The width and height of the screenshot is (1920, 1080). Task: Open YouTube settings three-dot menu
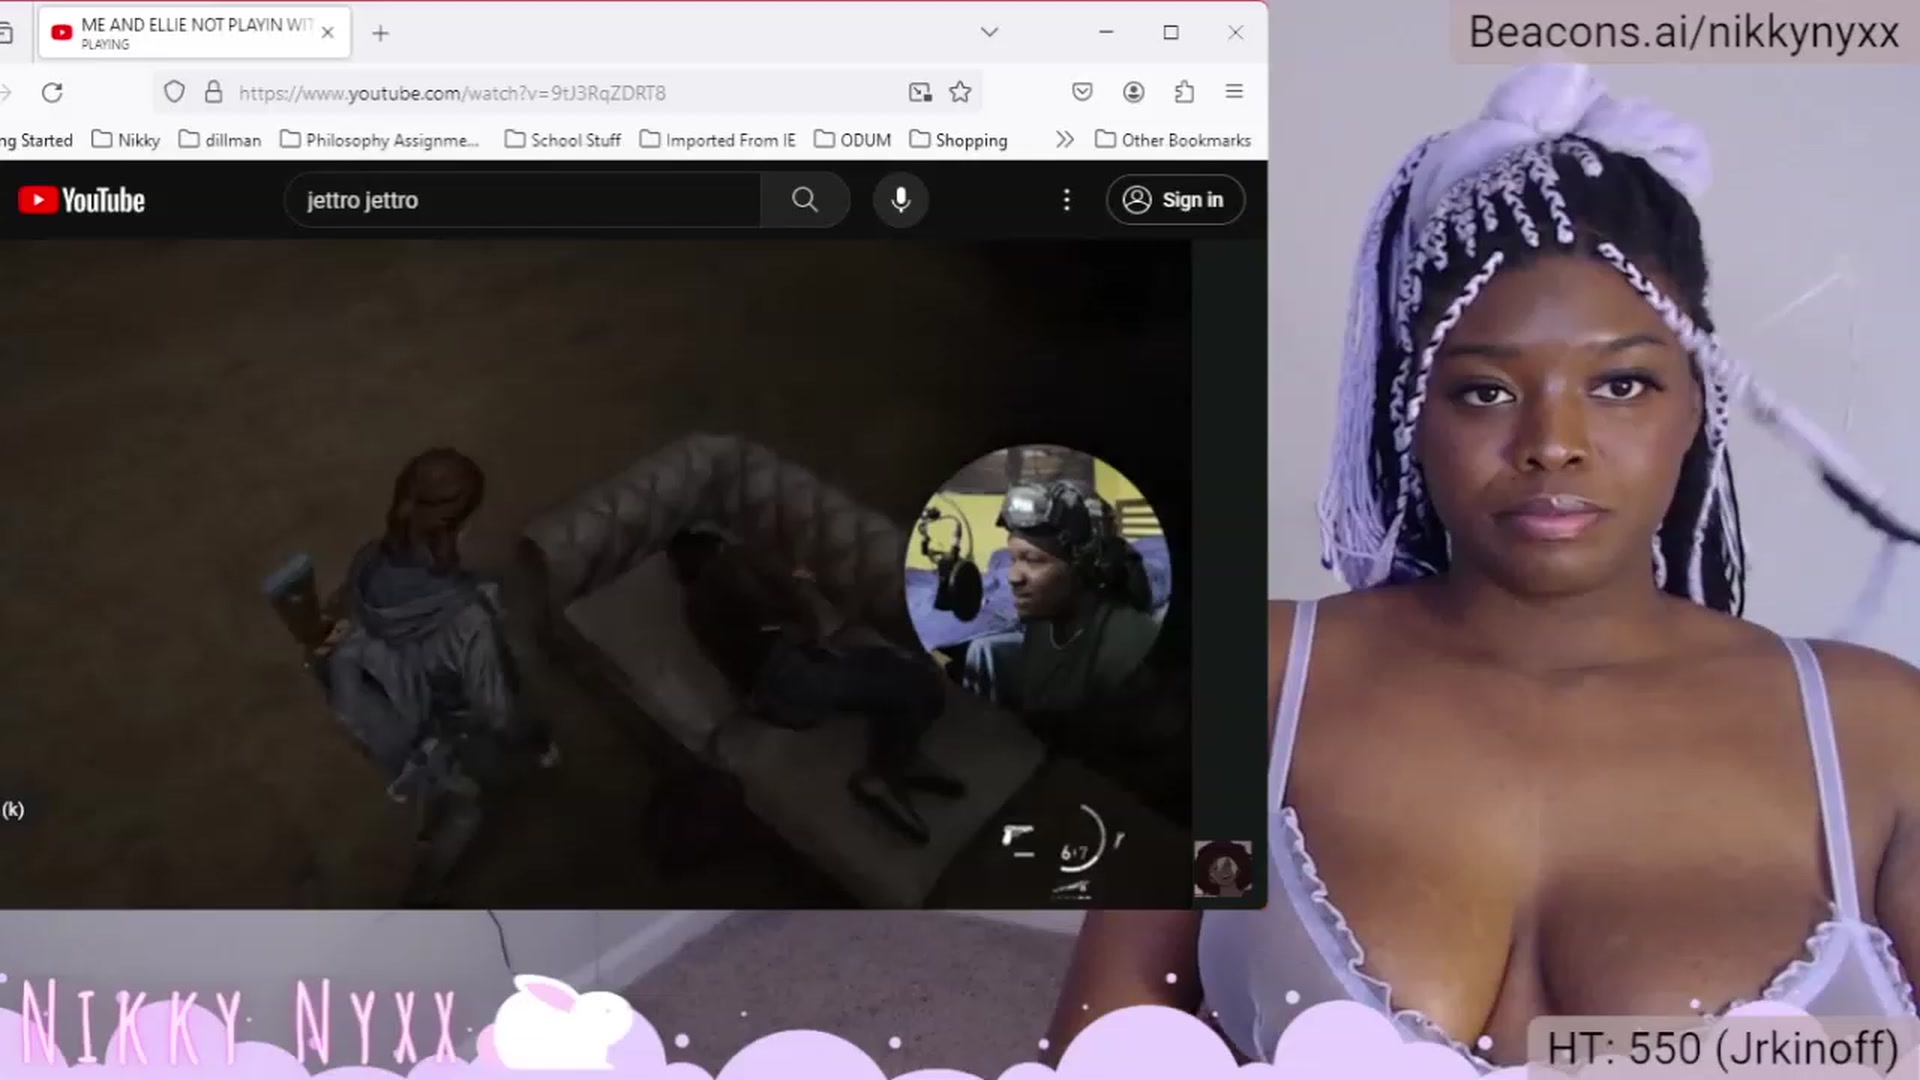tap(1067, 200)
